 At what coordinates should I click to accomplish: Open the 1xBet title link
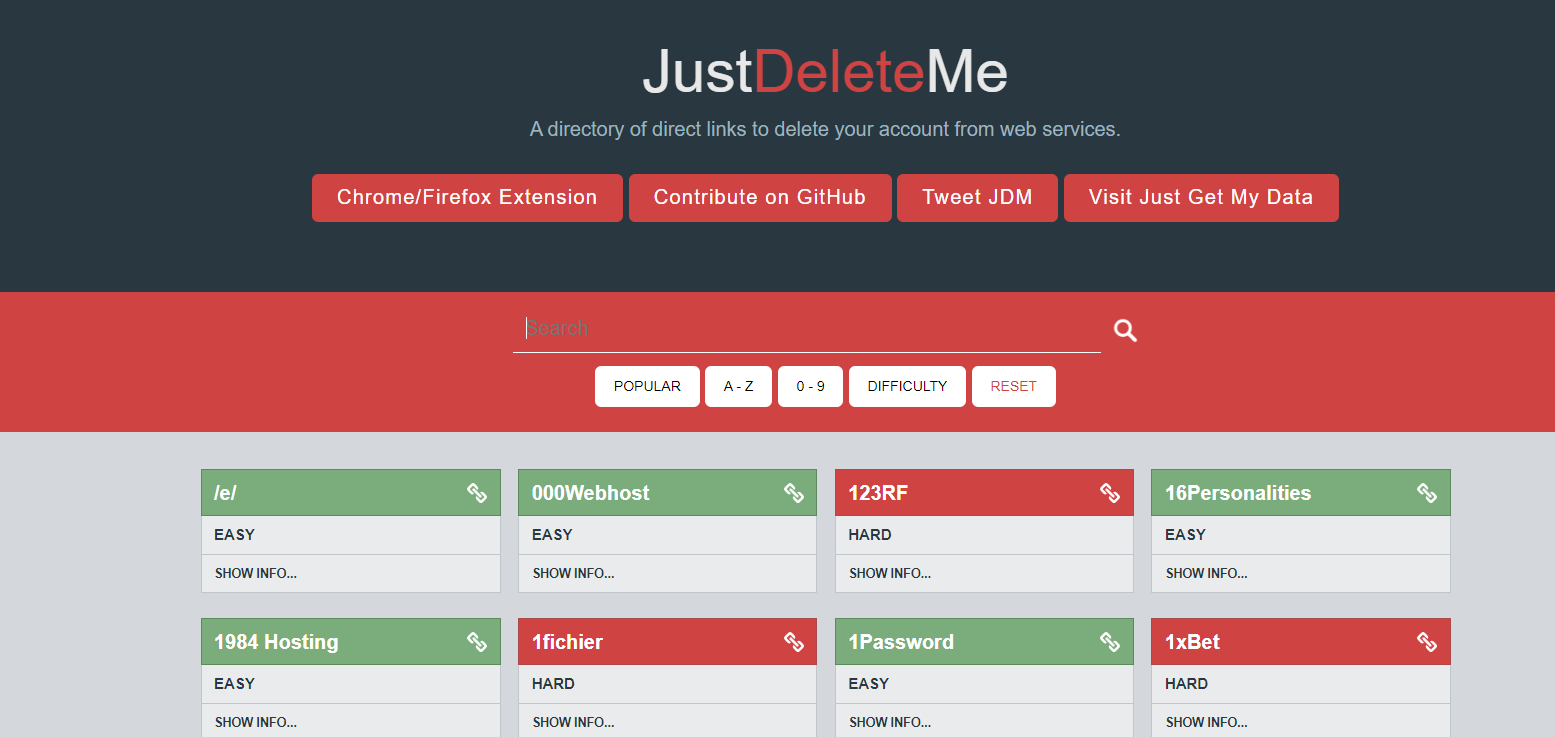click(1193, 642)
